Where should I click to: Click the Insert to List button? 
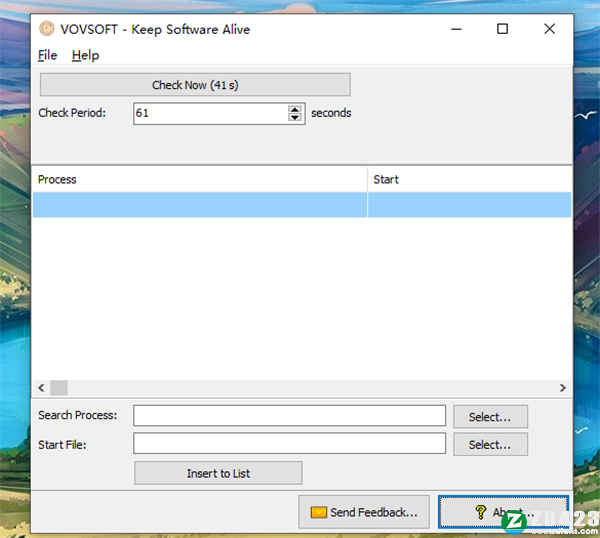pyautogui.click(x=218, y=473)
